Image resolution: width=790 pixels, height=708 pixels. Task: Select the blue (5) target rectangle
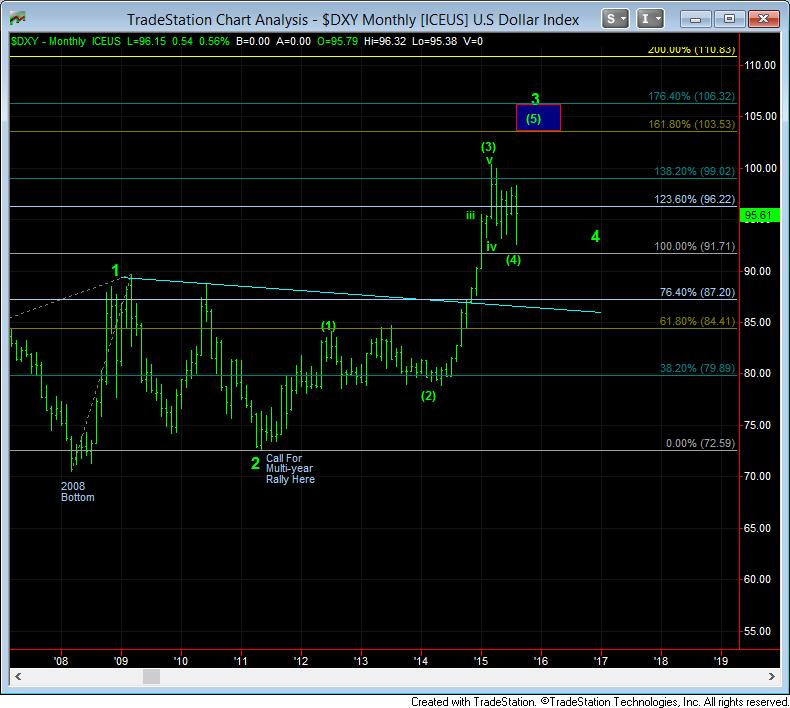(x=538, y=118)
